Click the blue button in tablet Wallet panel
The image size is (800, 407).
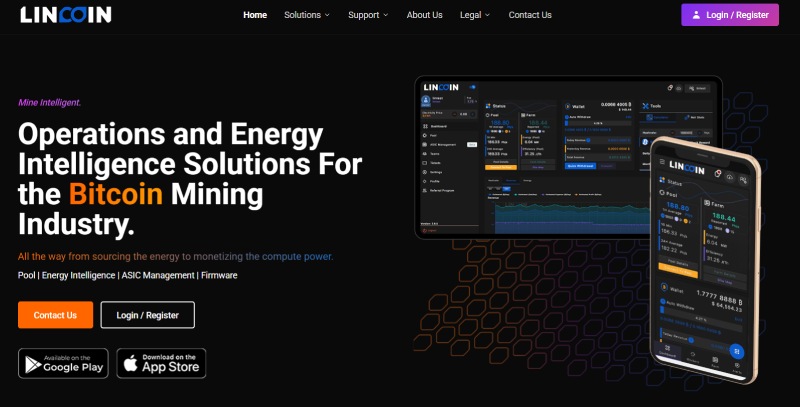[580, 166]
